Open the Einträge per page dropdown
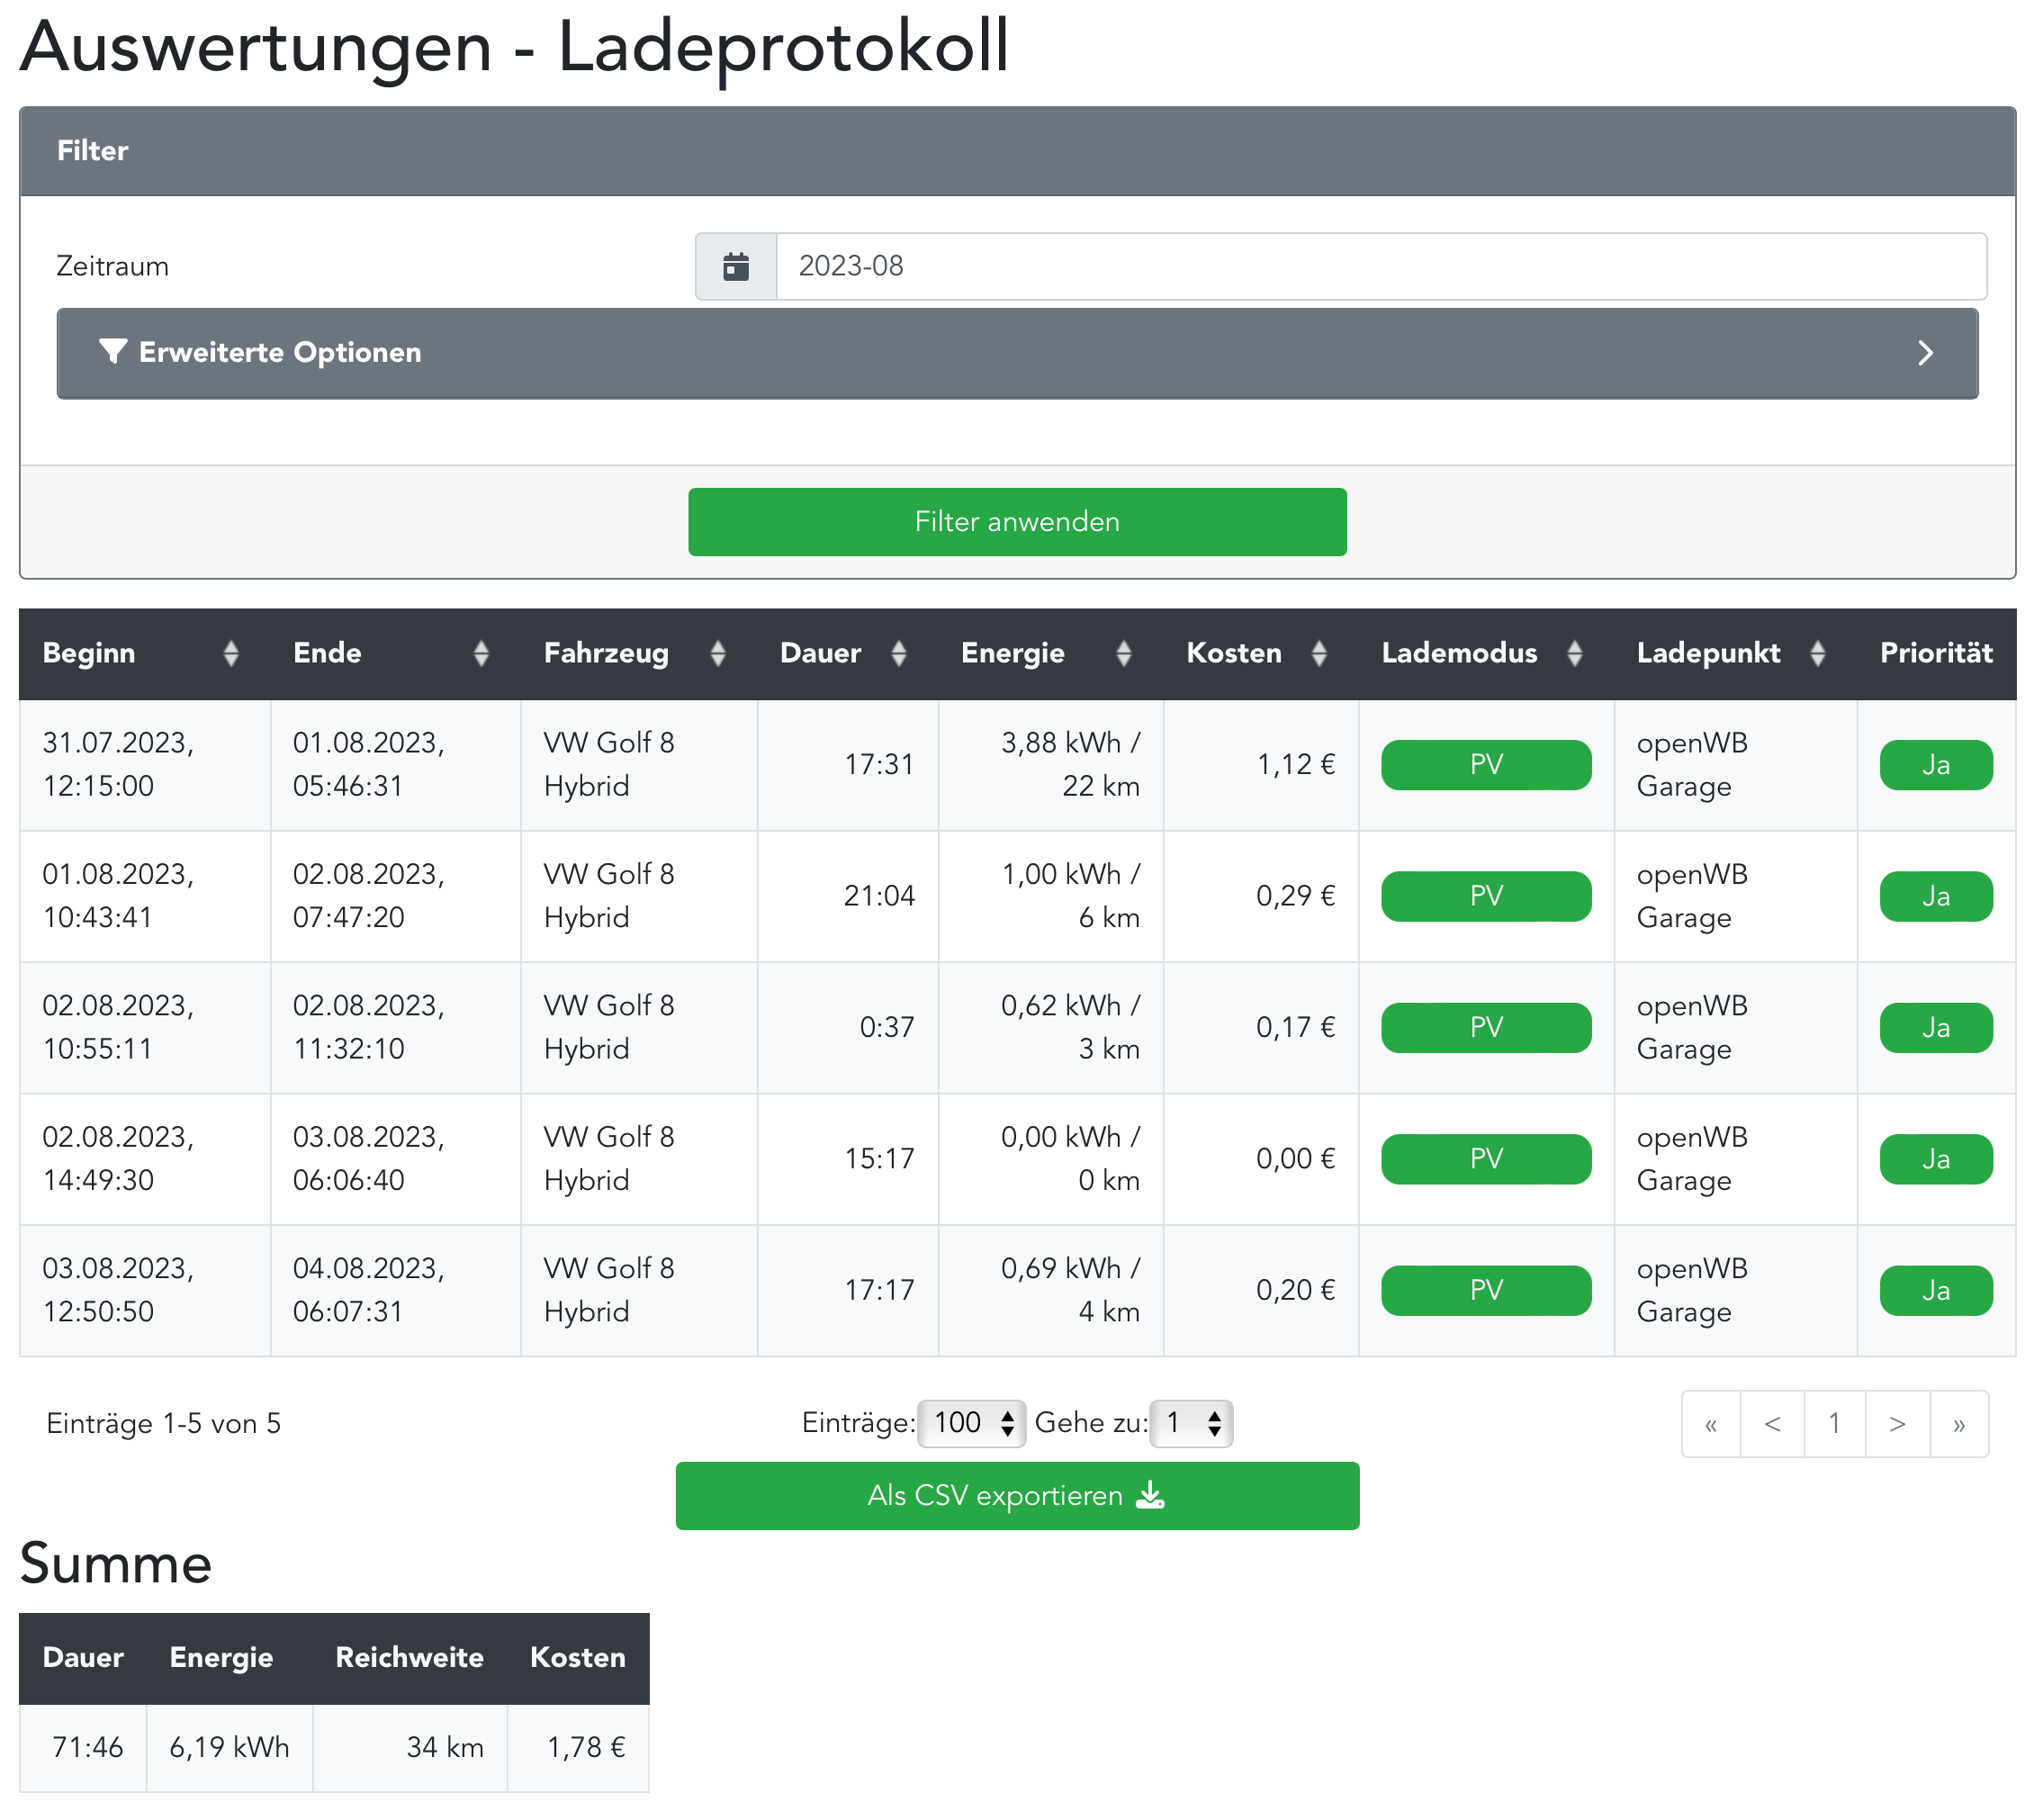 (971, 1422)
